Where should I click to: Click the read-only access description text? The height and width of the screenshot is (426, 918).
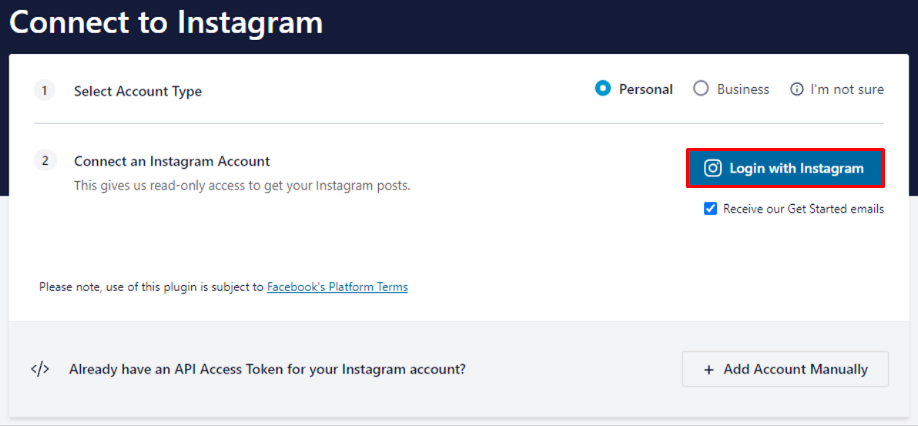[242, 185]
